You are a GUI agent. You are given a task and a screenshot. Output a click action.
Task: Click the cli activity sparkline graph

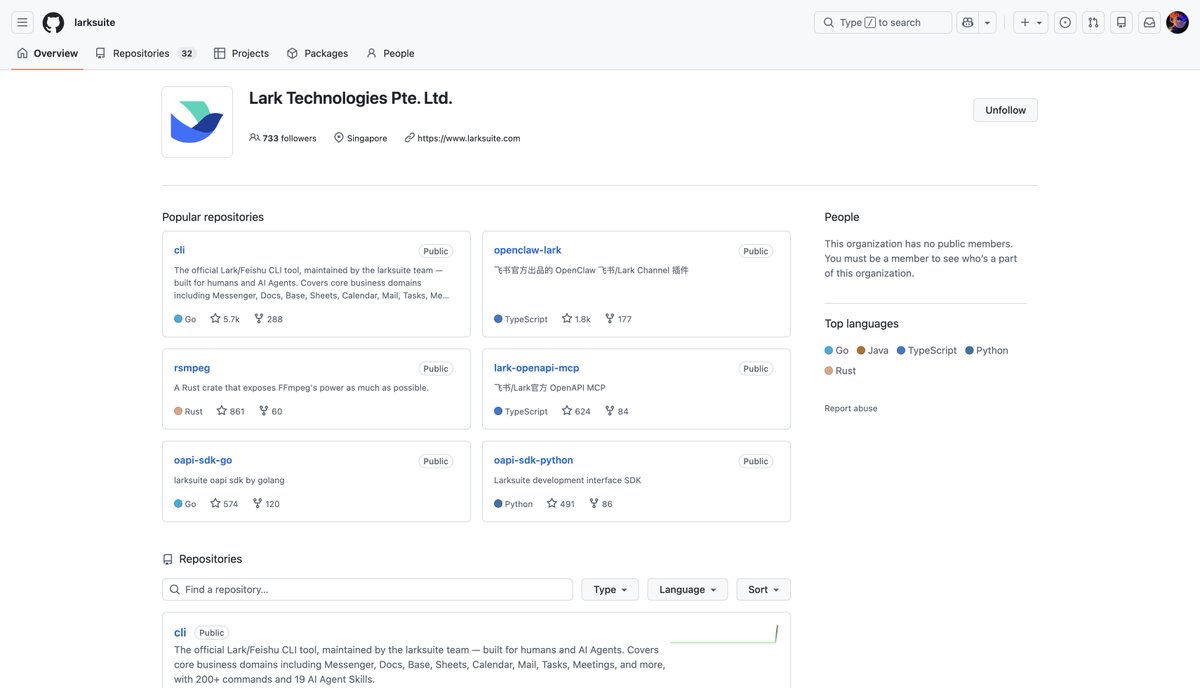pos(724,634)
